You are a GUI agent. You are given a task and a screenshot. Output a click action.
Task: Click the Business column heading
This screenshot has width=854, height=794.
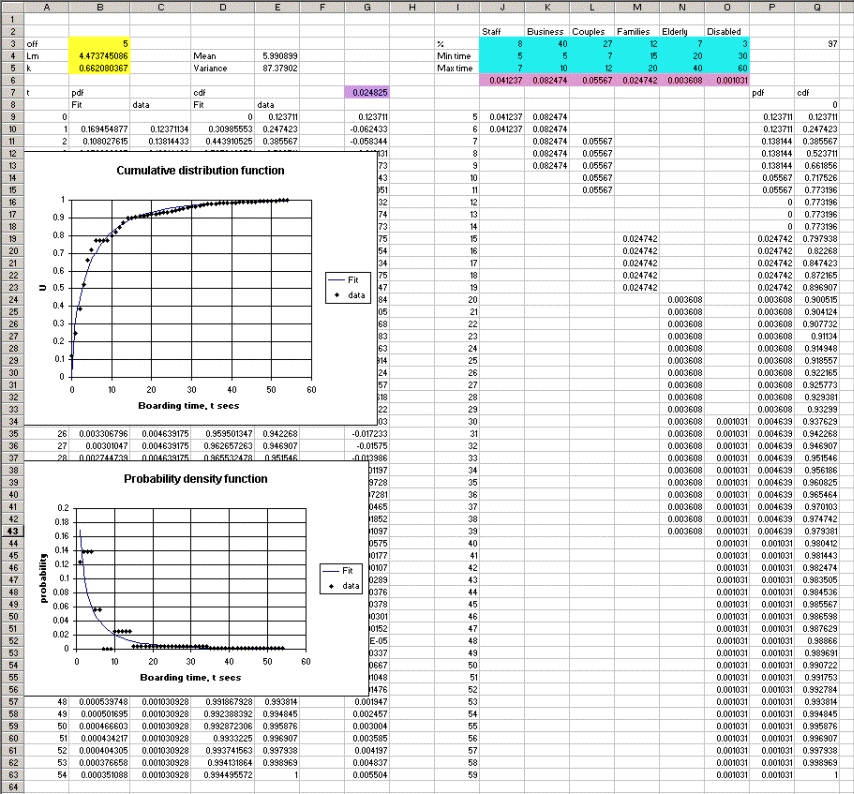pyautogui.click(x=545, y=32)
